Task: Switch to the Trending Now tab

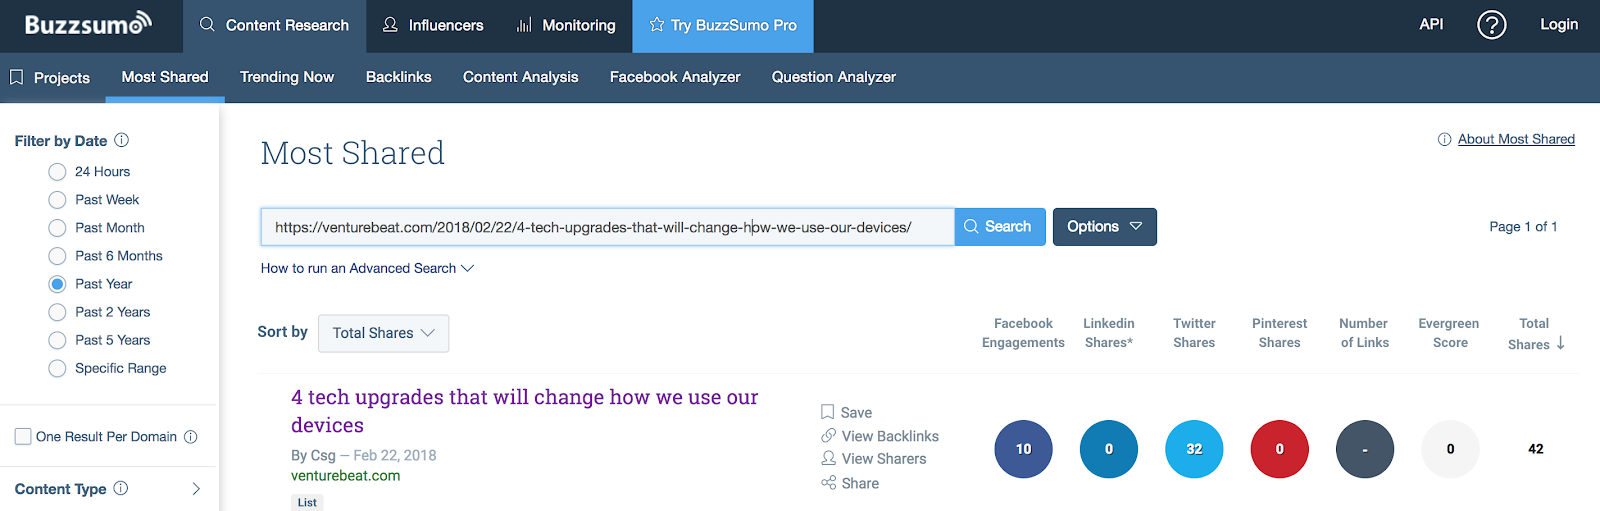Action: point(287,77)
